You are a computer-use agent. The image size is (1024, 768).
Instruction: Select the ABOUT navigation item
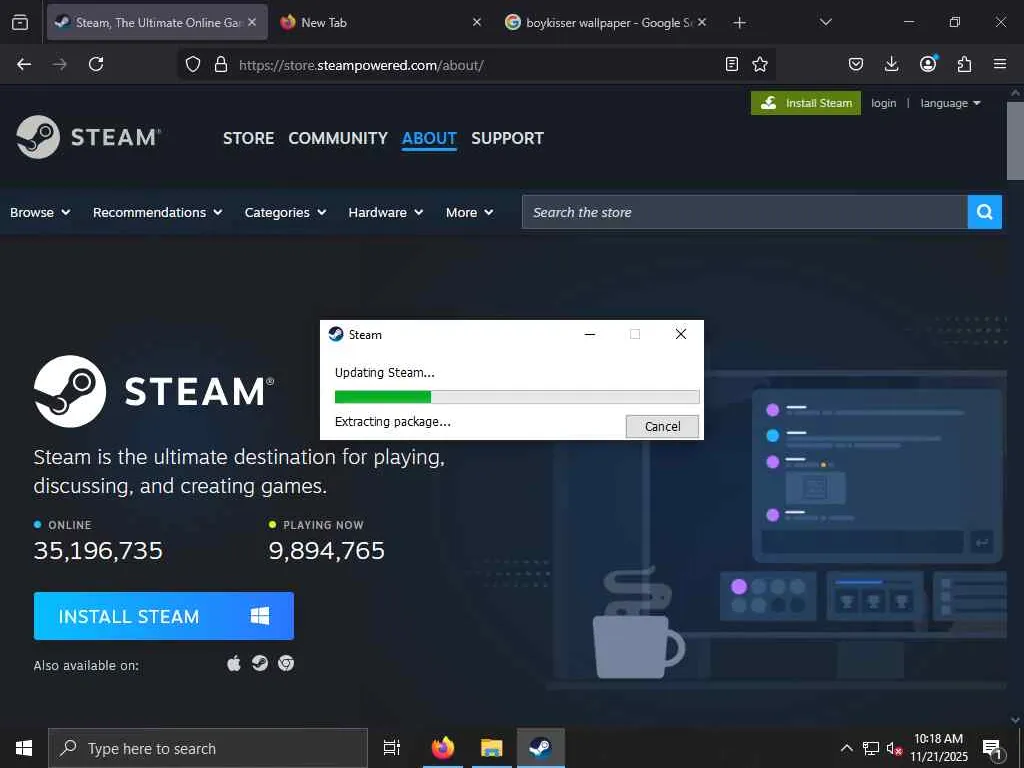click(429, 138)
